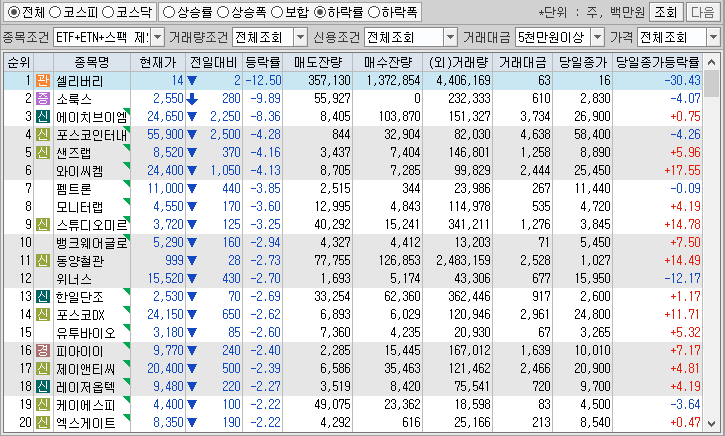Viewport: 725px width, 436px height.
Task: Click the scrollbar up arrow
Action: [712, 62]
